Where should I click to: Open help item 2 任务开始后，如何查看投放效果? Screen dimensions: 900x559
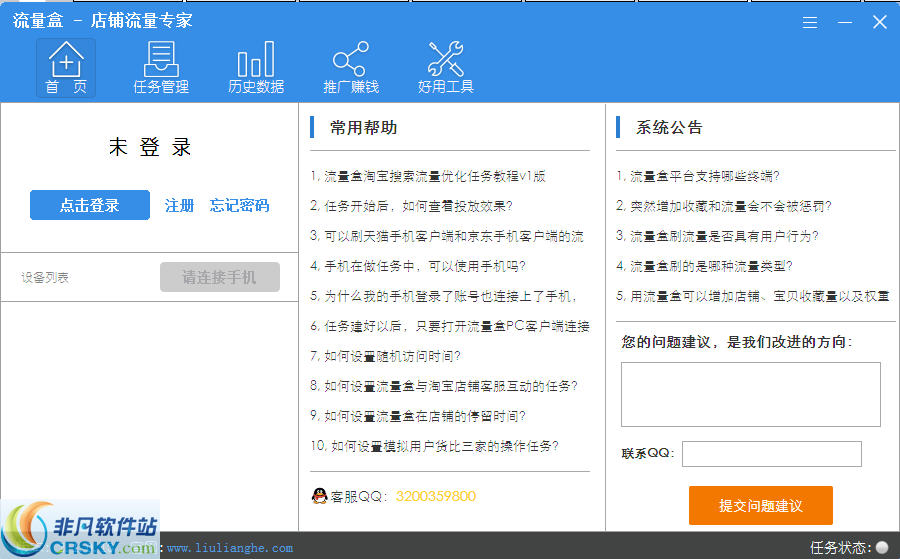[x=411, y=206]
